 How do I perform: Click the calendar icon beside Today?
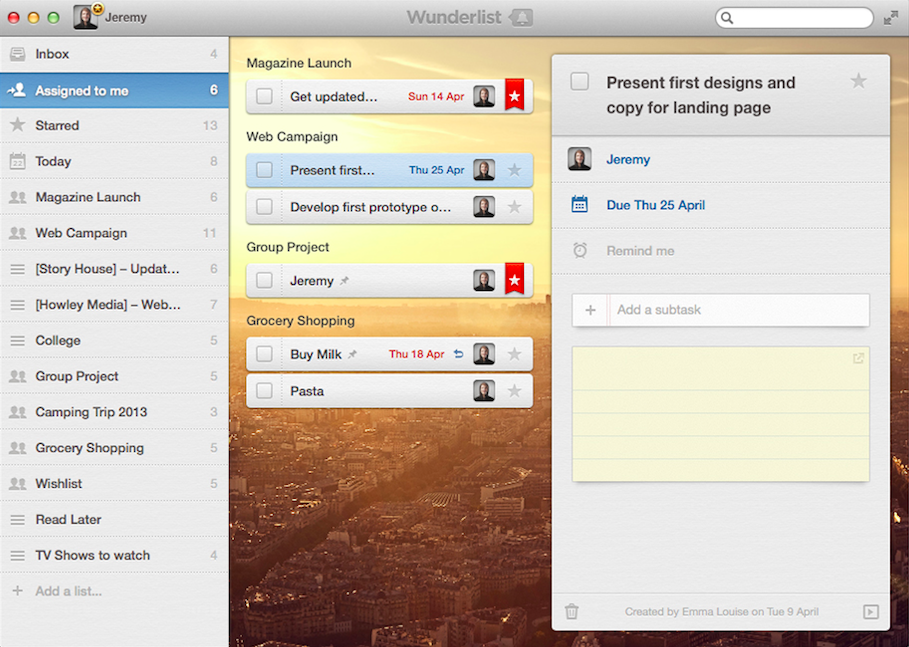point(18,161)
